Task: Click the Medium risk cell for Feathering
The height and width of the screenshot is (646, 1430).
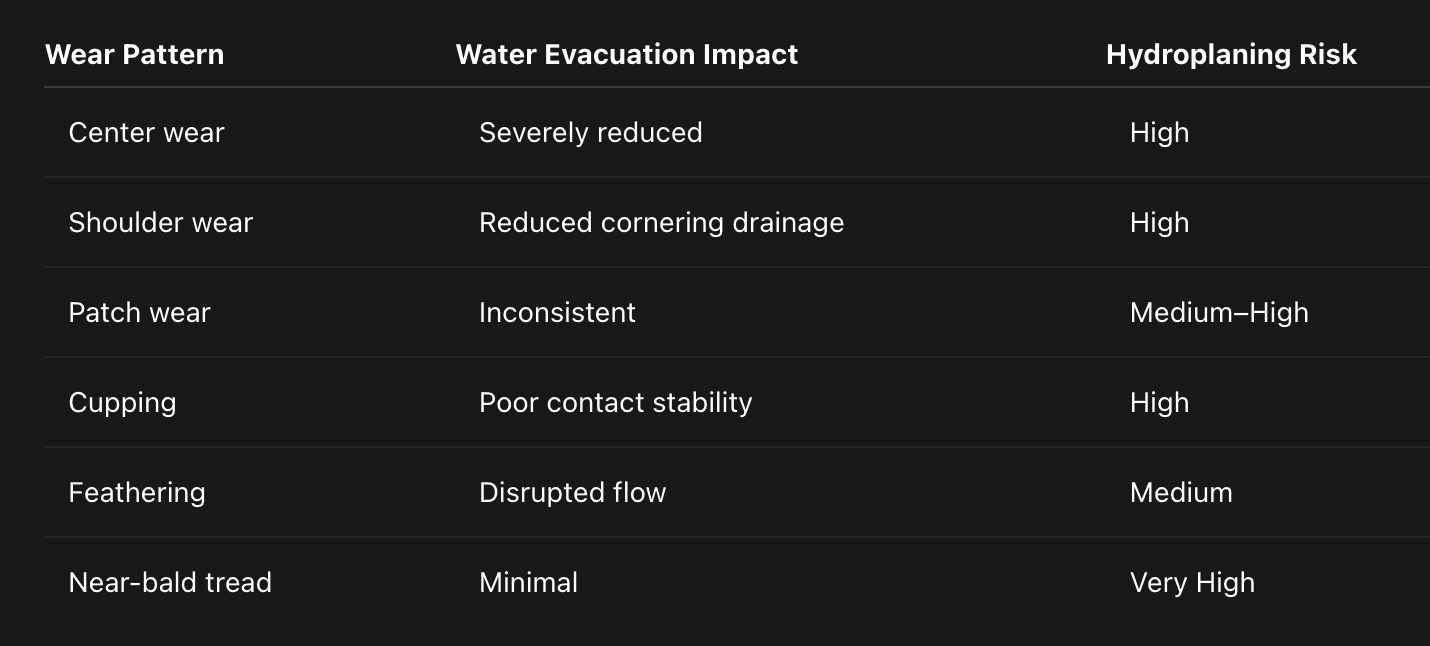Action: click(1180, 492)
